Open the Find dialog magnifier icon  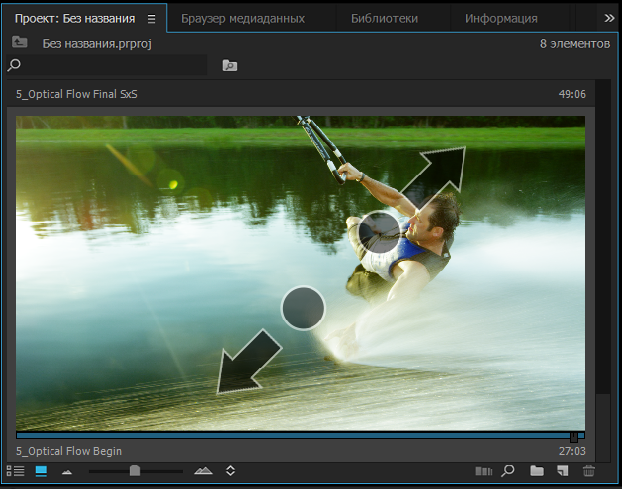click(508, 471)
